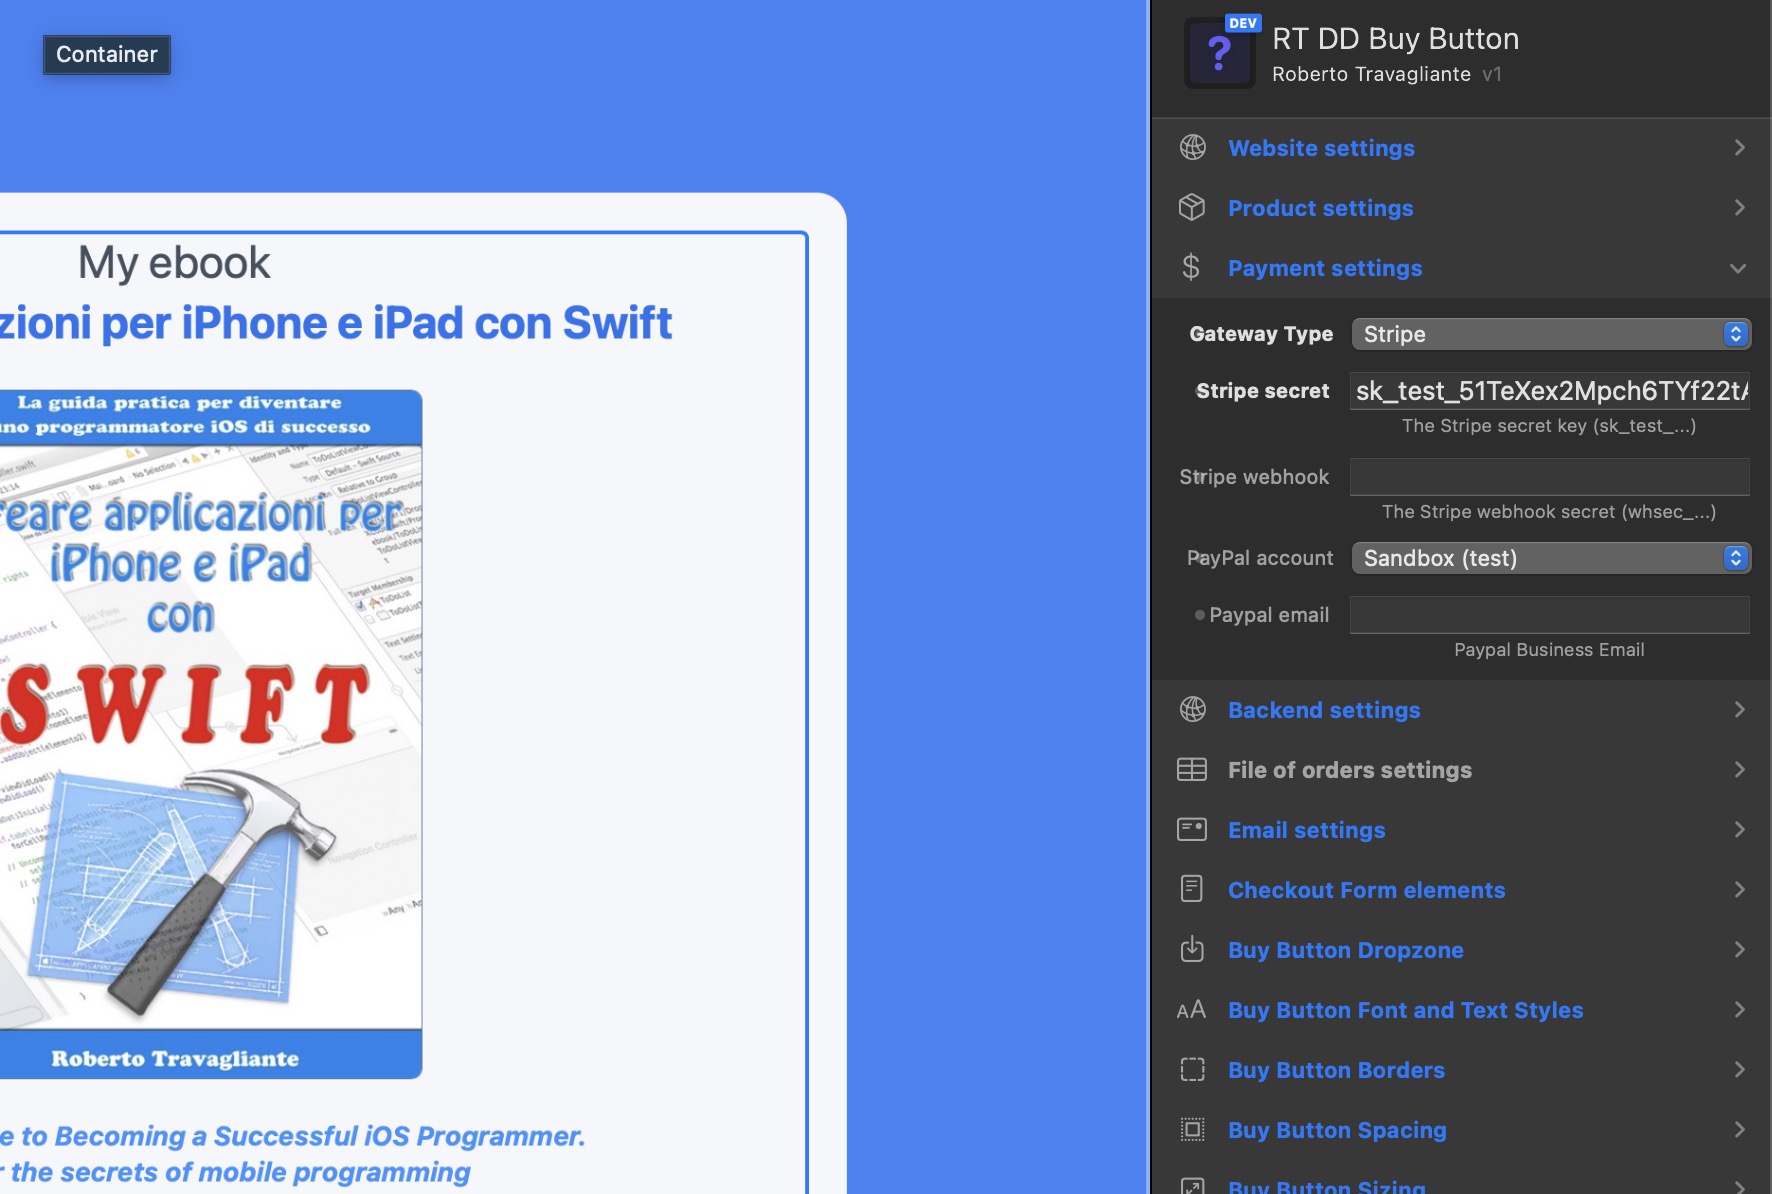Open the Buy Button Sizing label

(x=1326, y=1185)
